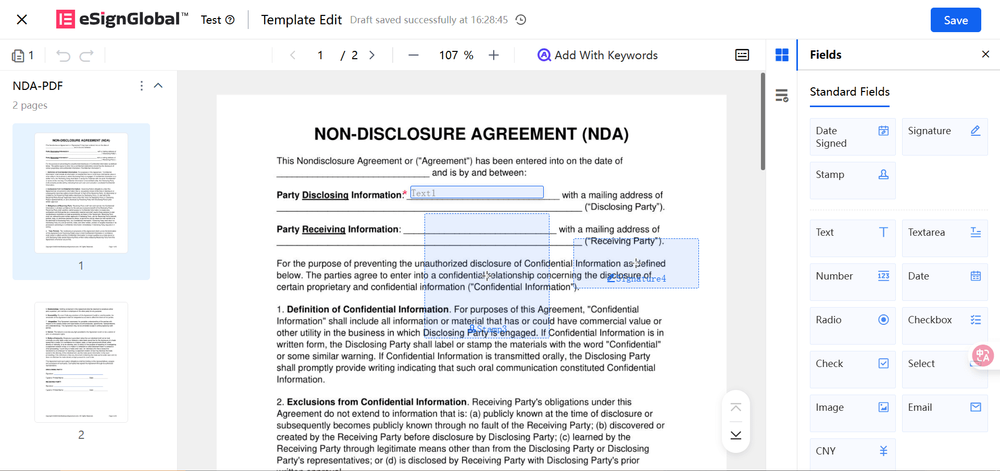
Task: Zoom in with the plus icon
Action: (x=493, y=55)
